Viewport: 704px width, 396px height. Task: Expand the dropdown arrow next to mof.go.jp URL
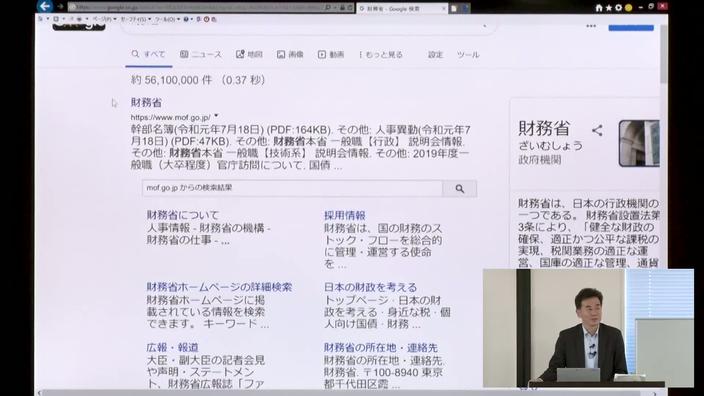tap(216, 116)
